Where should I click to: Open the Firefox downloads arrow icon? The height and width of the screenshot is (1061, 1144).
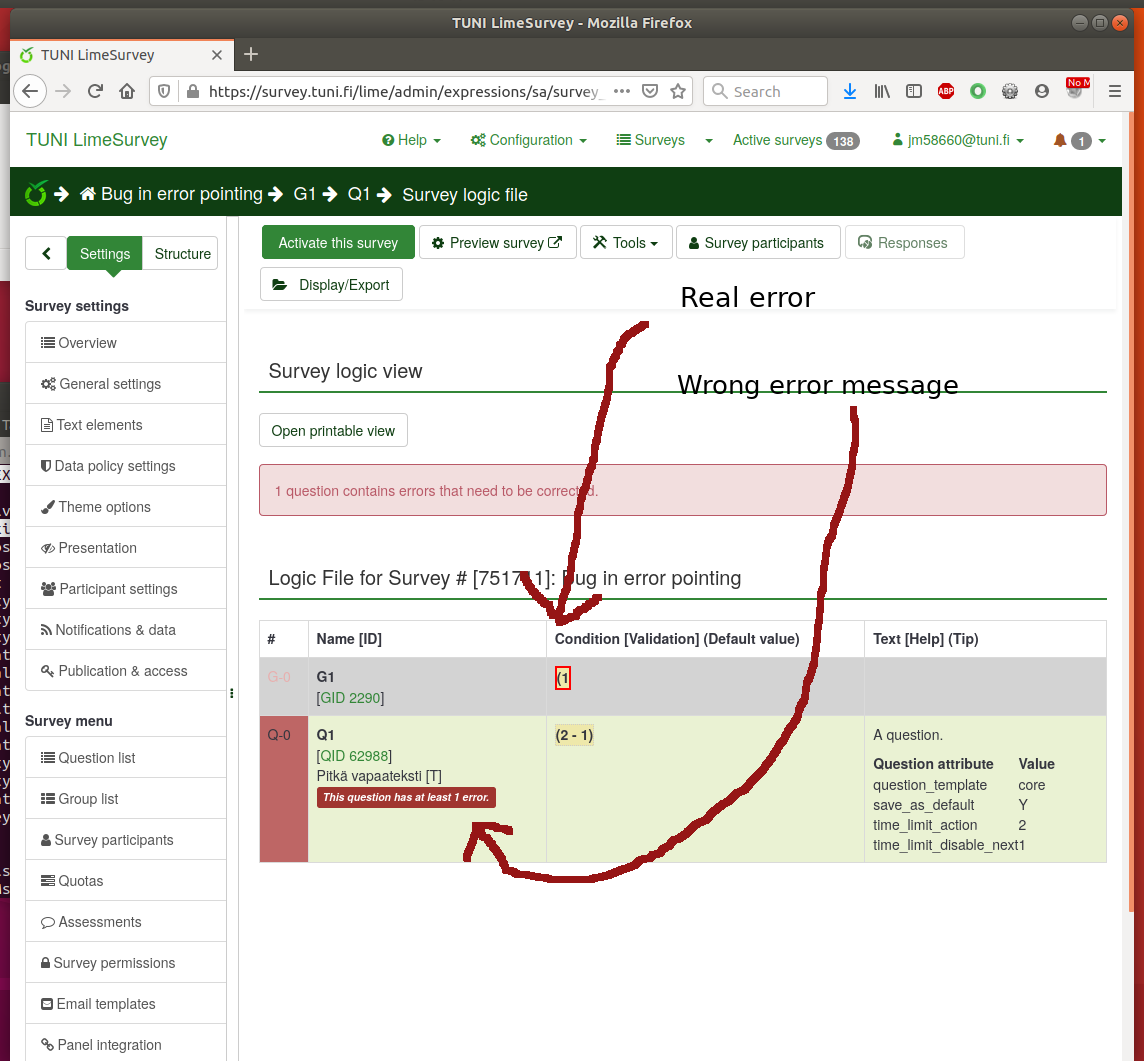coord(850,91)
